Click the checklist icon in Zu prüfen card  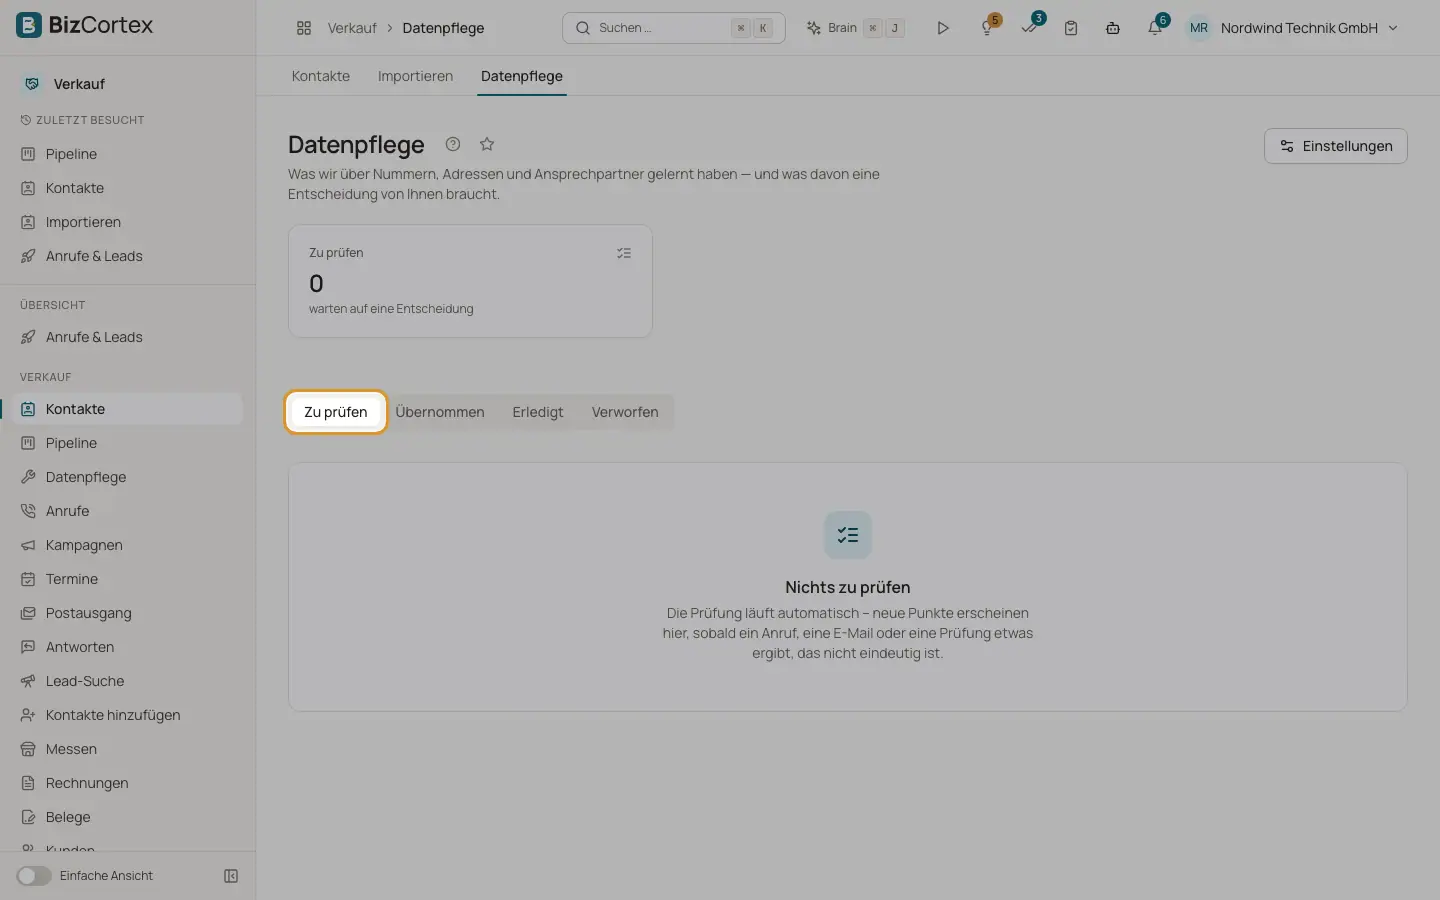[x=624, y=253]
